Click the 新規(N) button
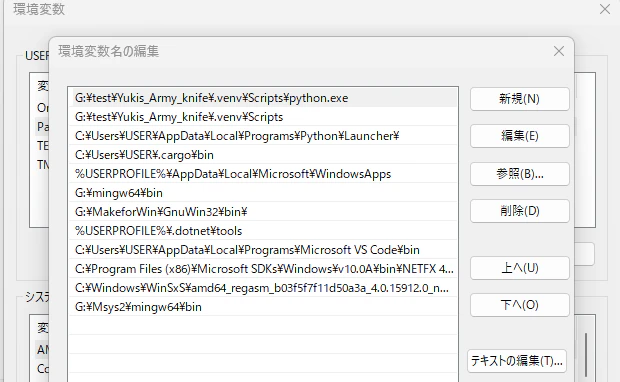Screen dimensions: 620x382 tap(520, 99)
